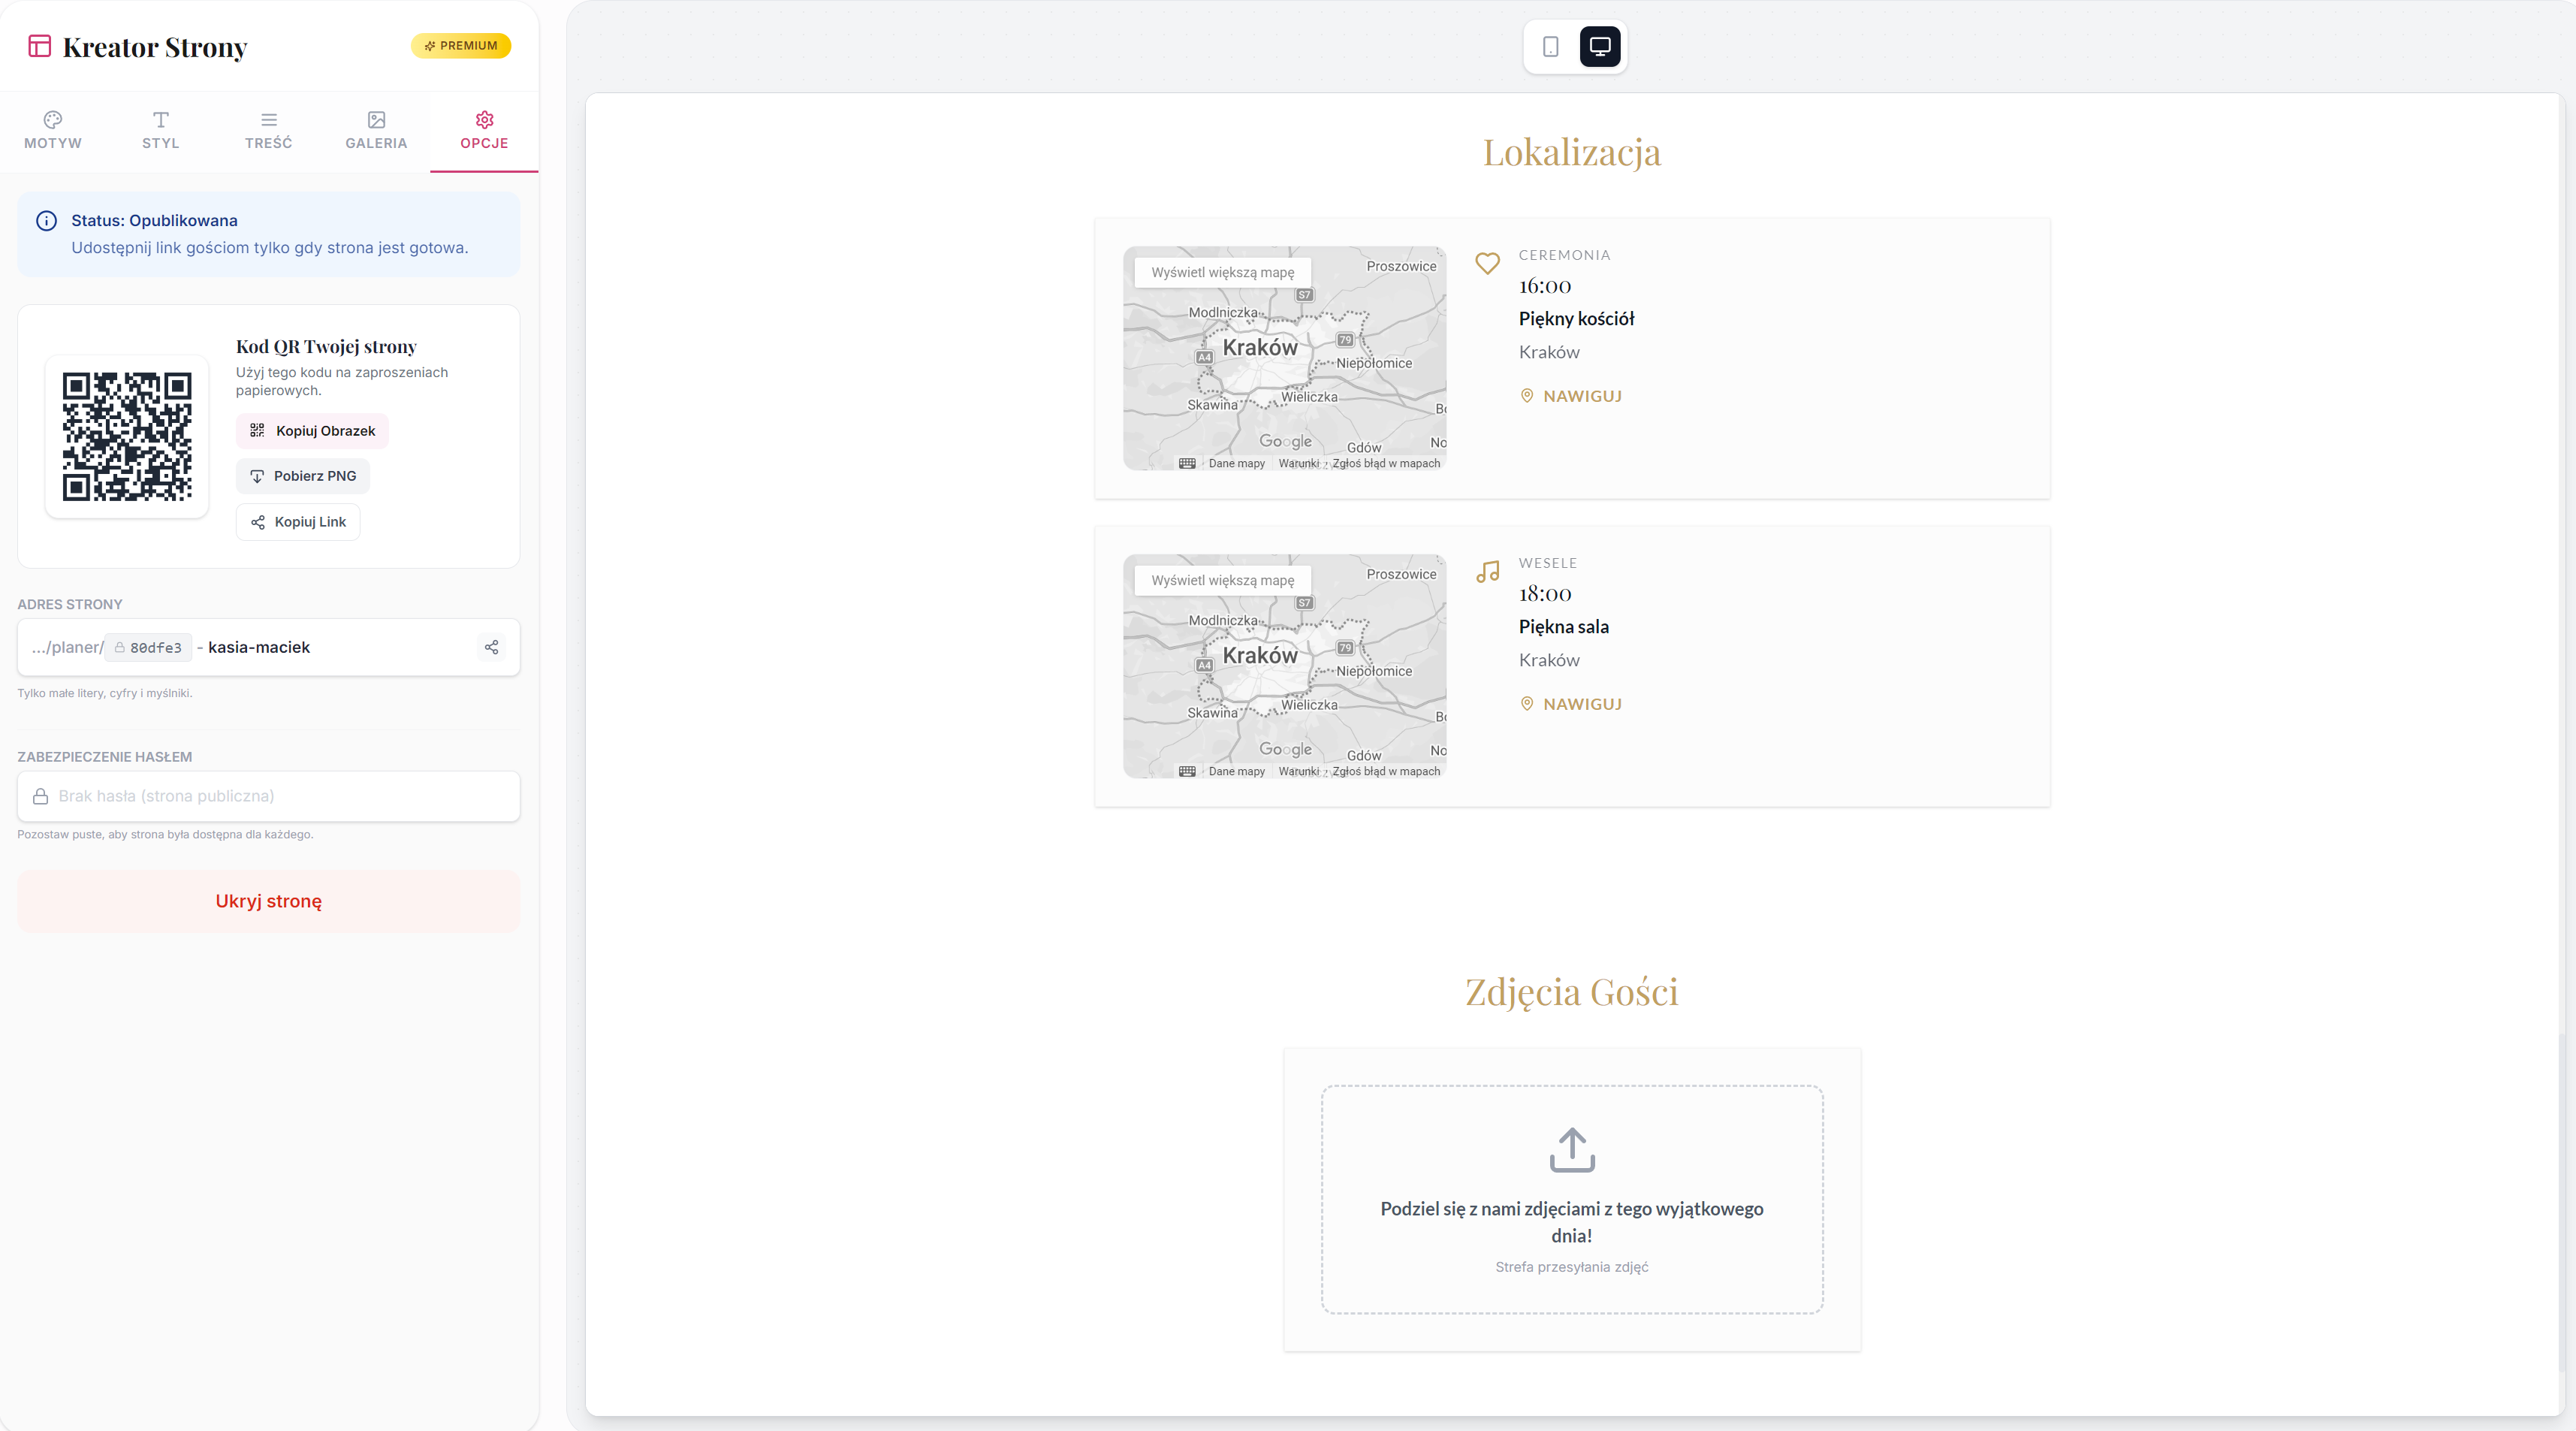The image size is (2576, 1431).
Task: Open the Styl tab
Action: (x=160, y=131)
